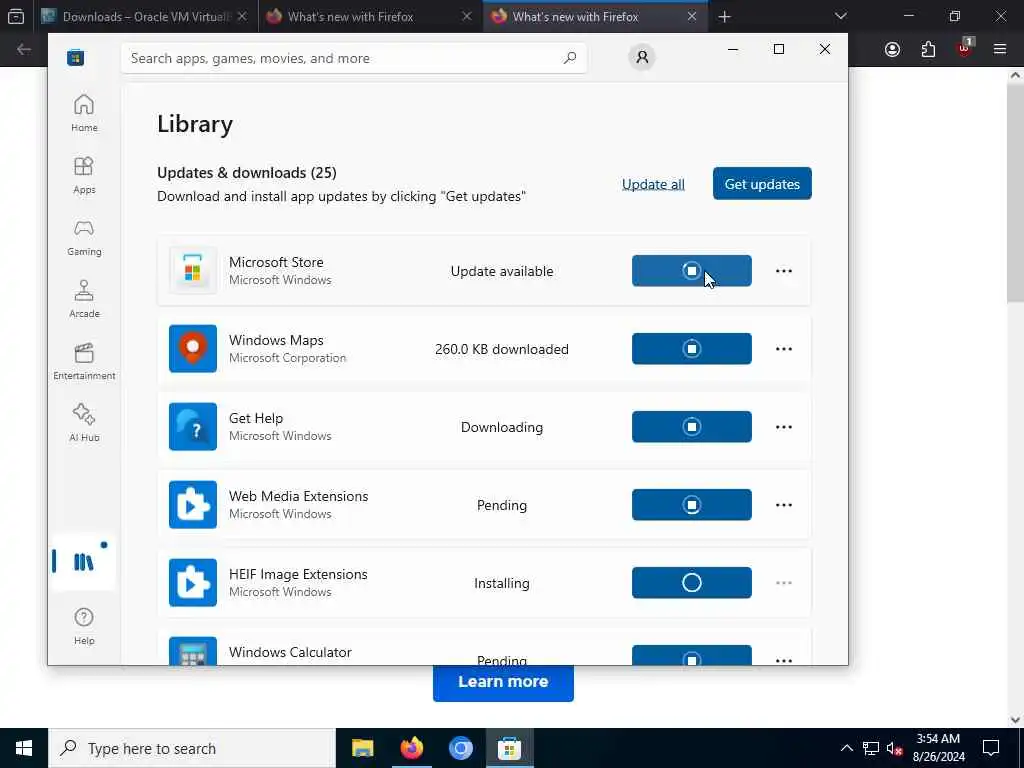
Task: Open notification center icon
Action: coord(991,748)
